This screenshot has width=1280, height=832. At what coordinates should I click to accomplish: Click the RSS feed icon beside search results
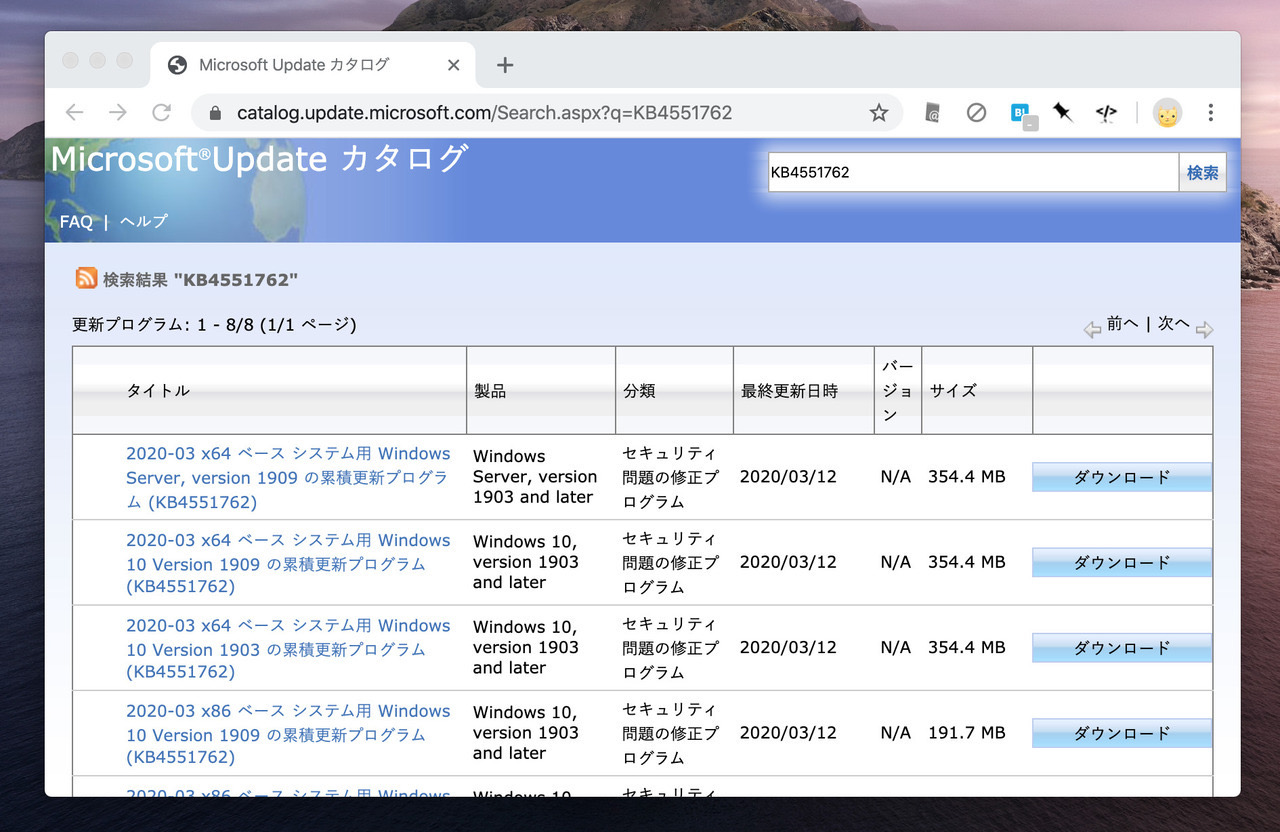[x=87, y=279]
